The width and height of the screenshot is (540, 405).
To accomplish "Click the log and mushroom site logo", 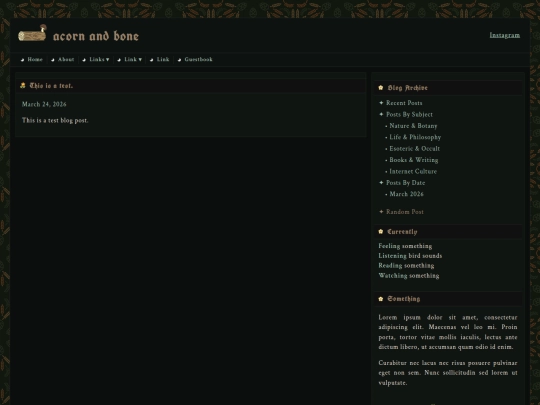I will click(32, 33).
